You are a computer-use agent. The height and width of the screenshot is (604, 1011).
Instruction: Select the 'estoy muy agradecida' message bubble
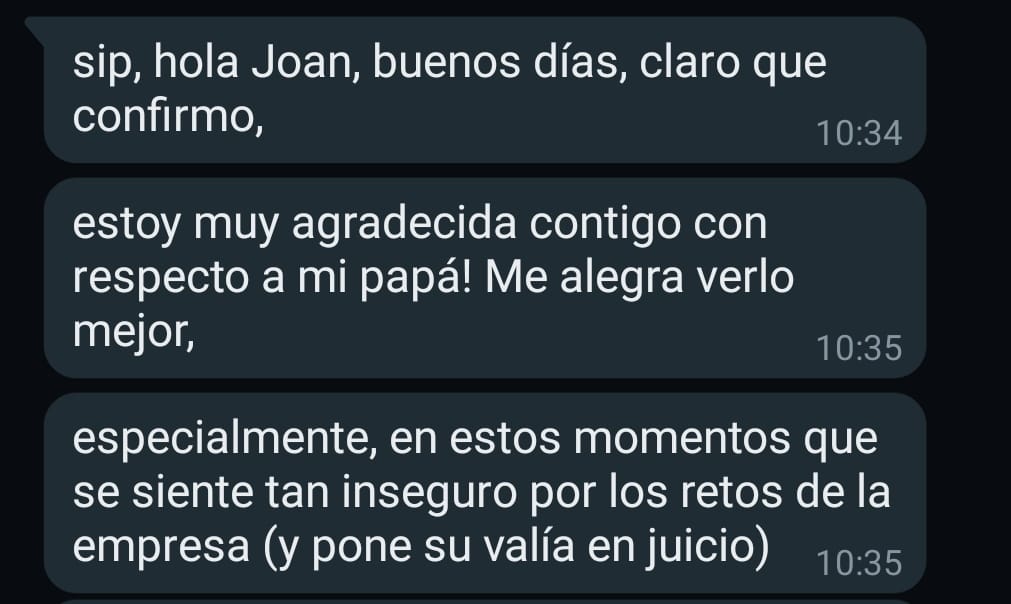pos(485,278)
